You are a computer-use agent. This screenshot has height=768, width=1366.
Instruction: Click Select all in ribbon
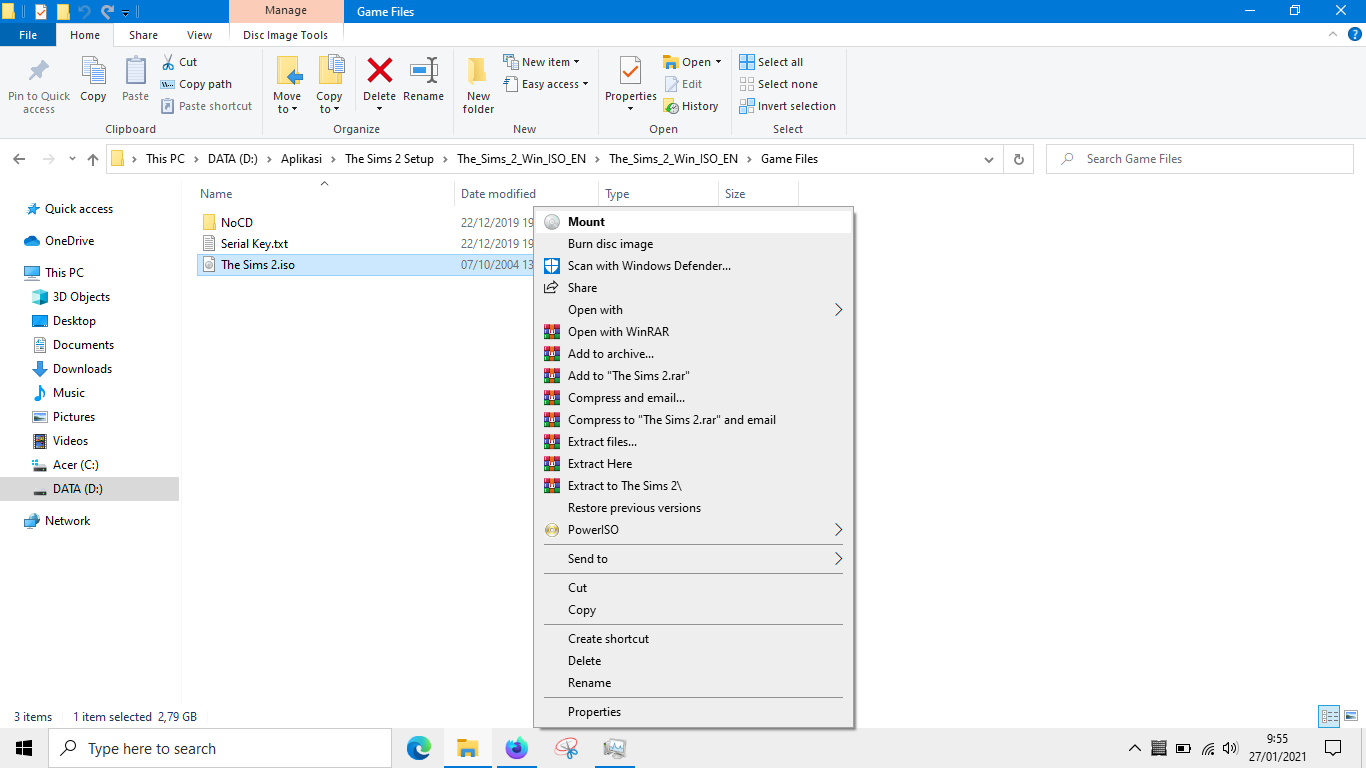coord(771,62)
